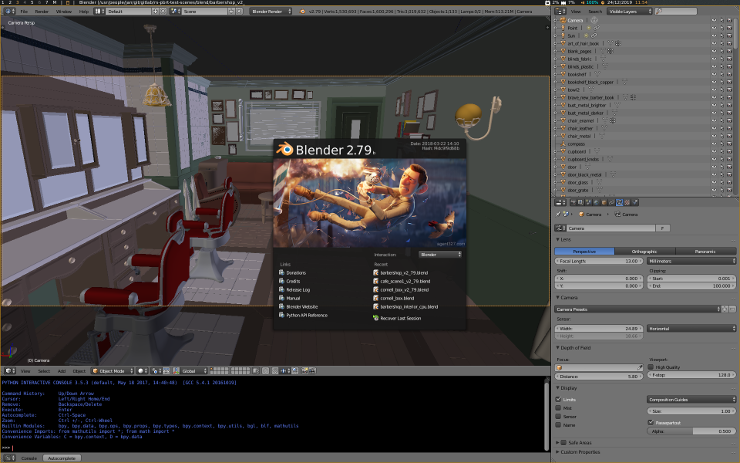Toggle the 3D manipulator axes icon
This screenshot has height=463, width=740.
click(177, 371)
